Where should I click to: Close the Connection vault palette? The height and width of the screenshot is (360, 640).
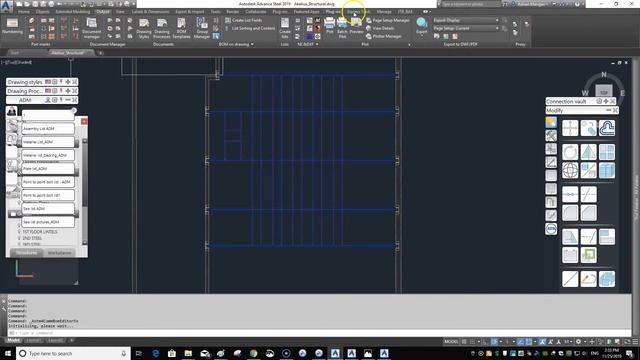point(613,101)
